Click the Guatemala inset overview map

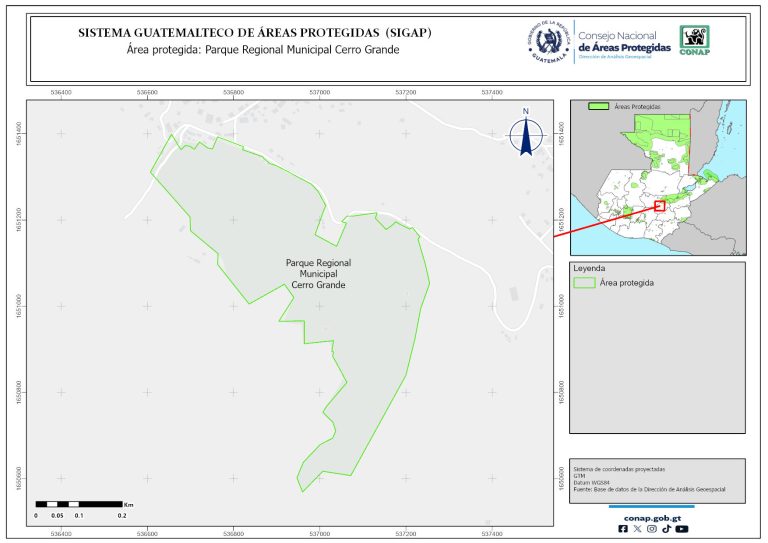pos(657,175)
